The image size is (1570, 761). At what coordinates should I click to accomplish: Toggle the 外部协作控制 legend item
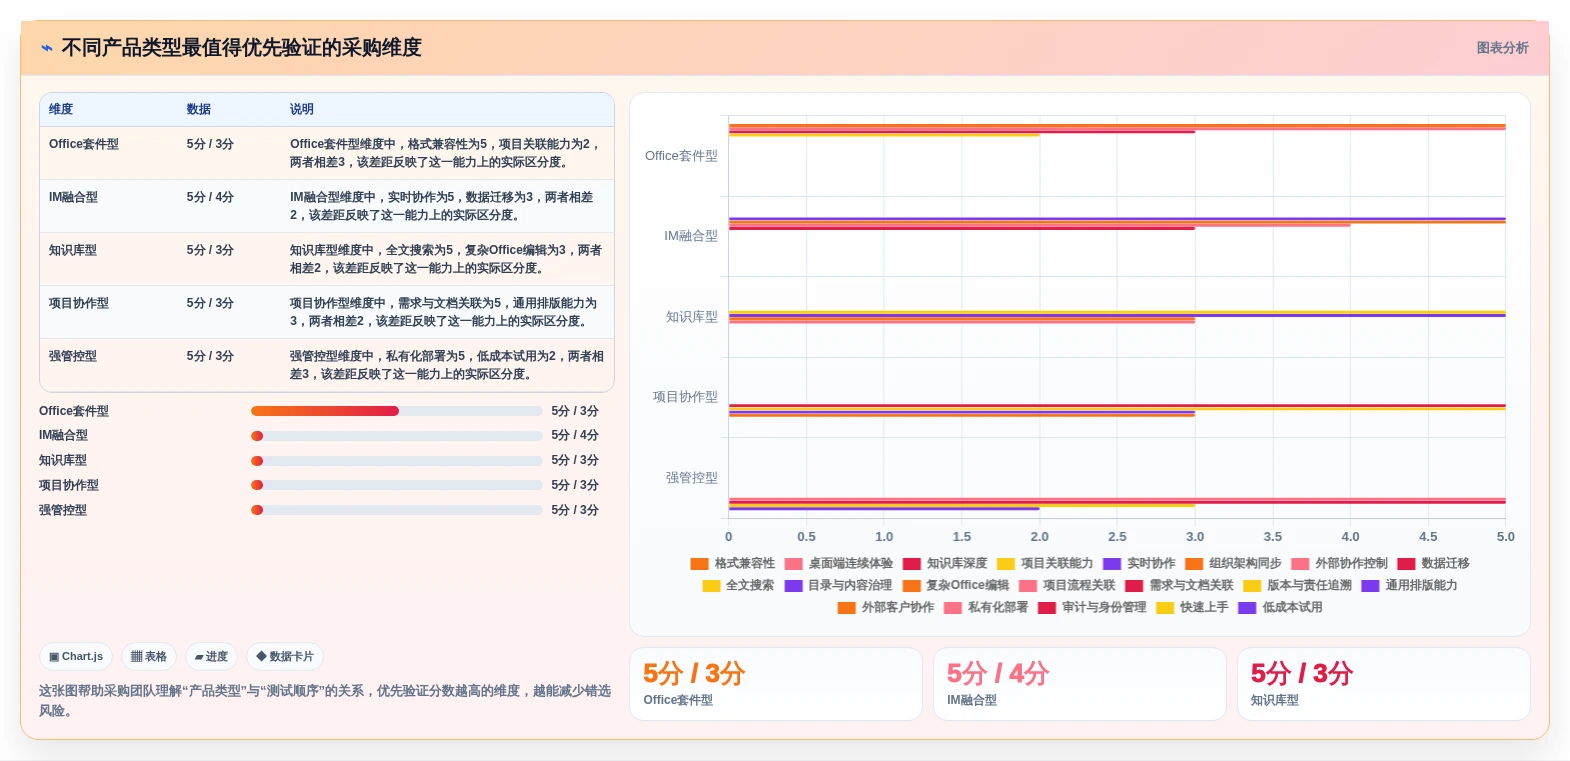[x=1339, y=564]
